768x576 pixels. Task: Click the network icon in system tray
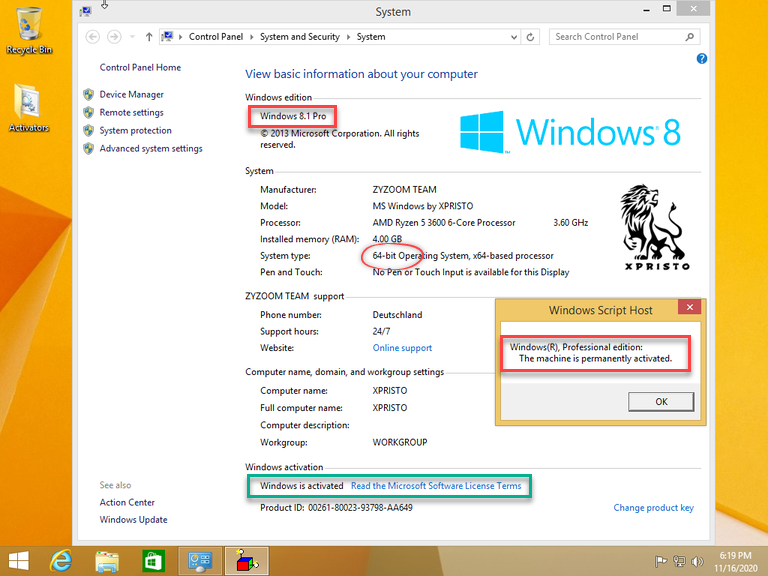[679, 562]
